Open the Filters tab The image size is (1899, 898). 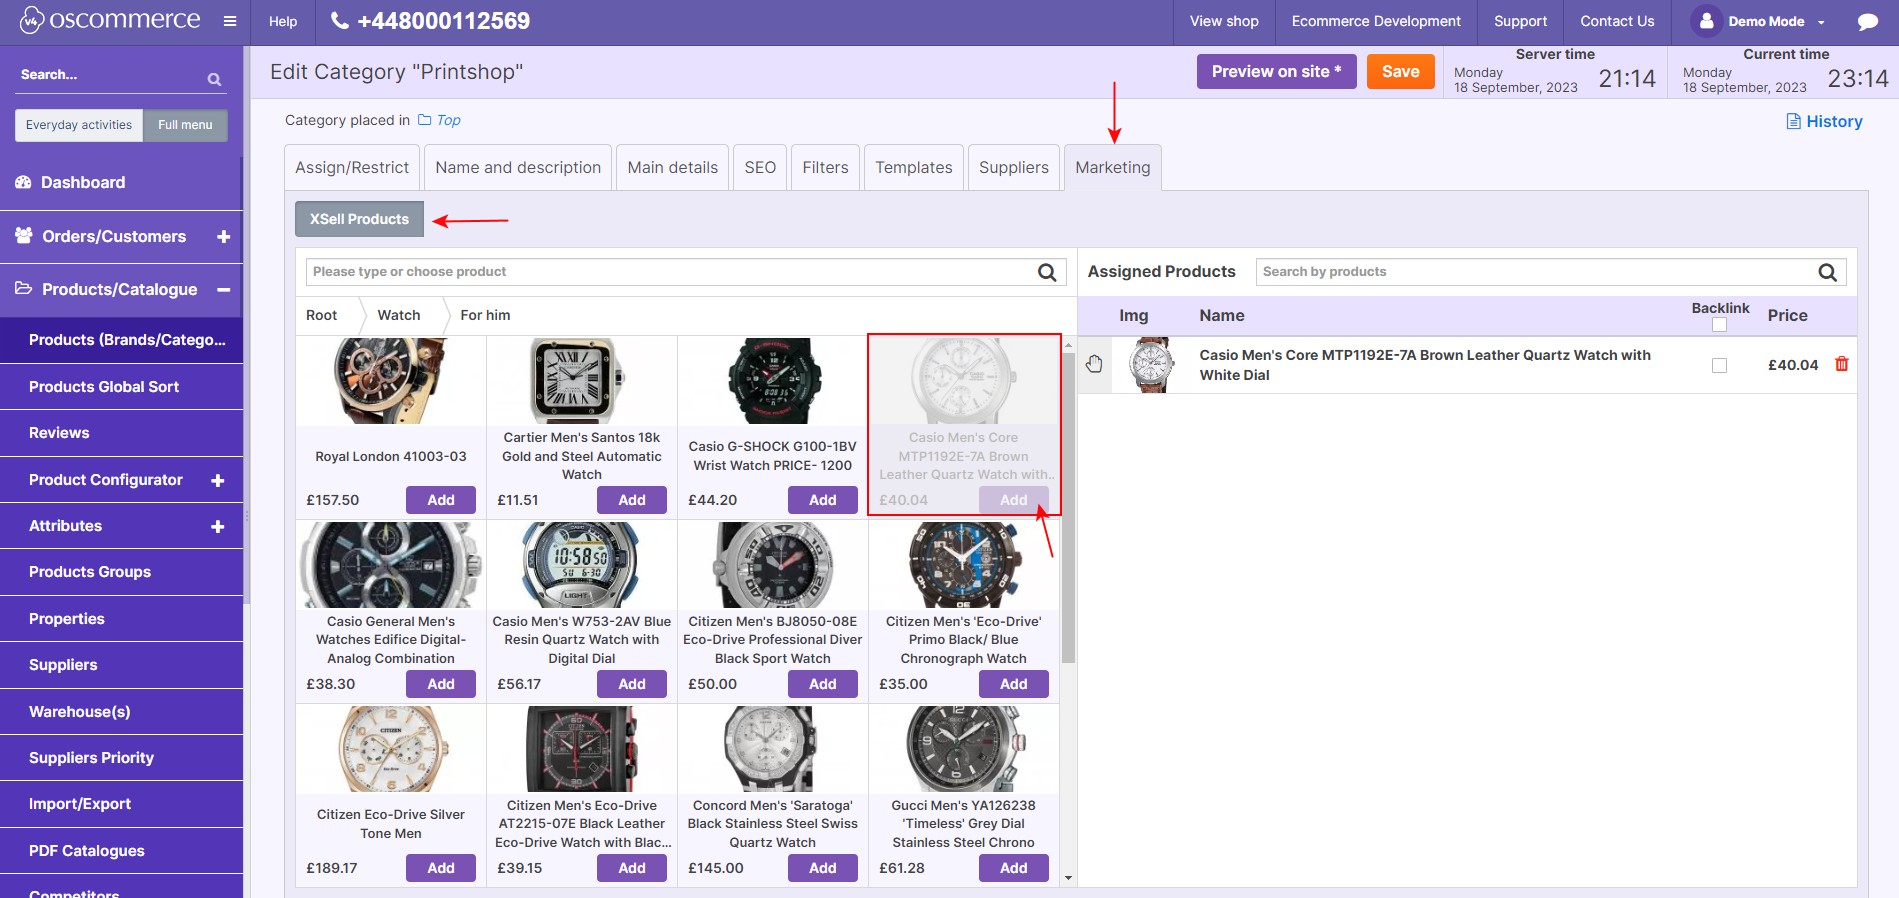pyautogui.click(x=825, y=167)
